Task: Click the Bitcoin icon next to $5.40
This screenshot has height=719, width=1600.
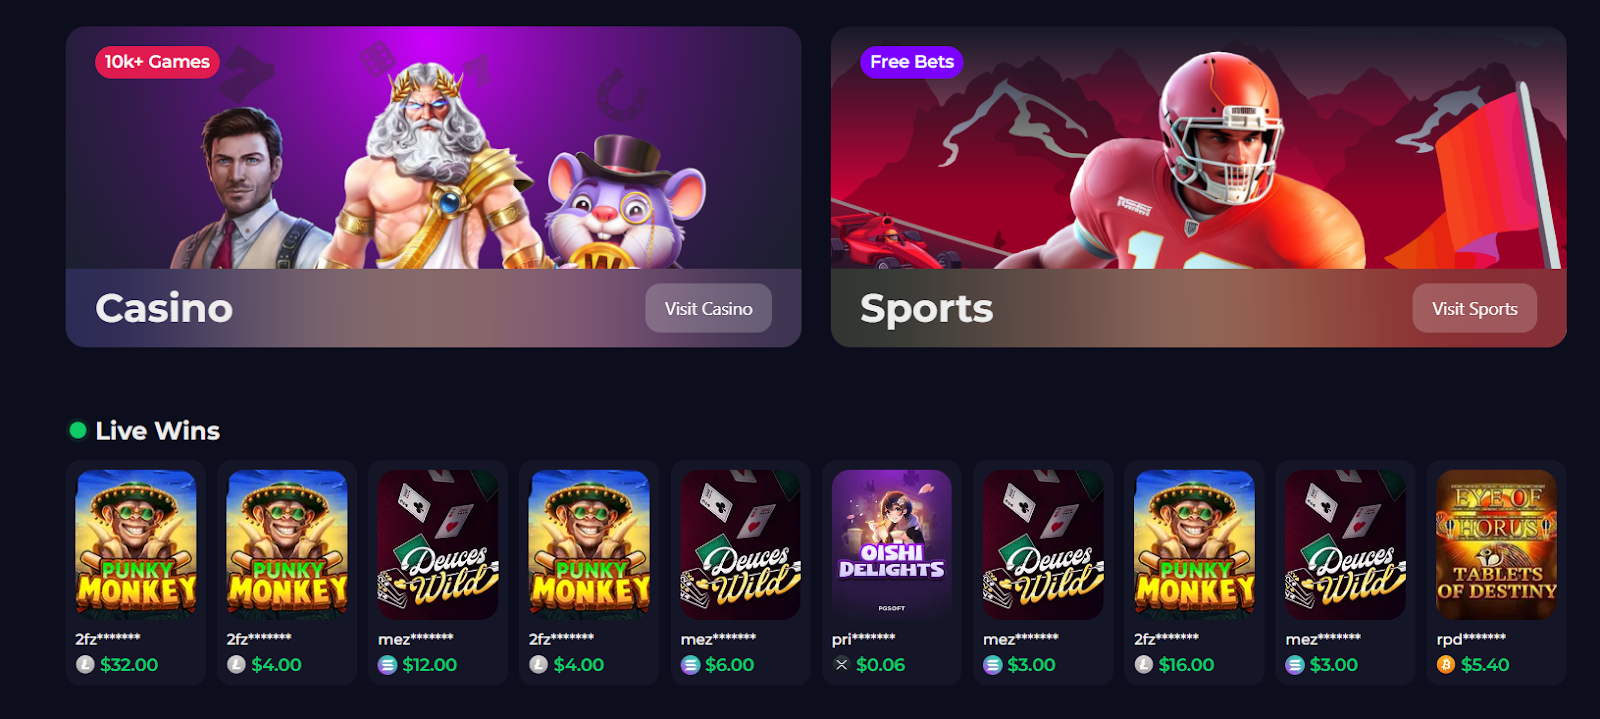Action: (x=1445, y=664)
